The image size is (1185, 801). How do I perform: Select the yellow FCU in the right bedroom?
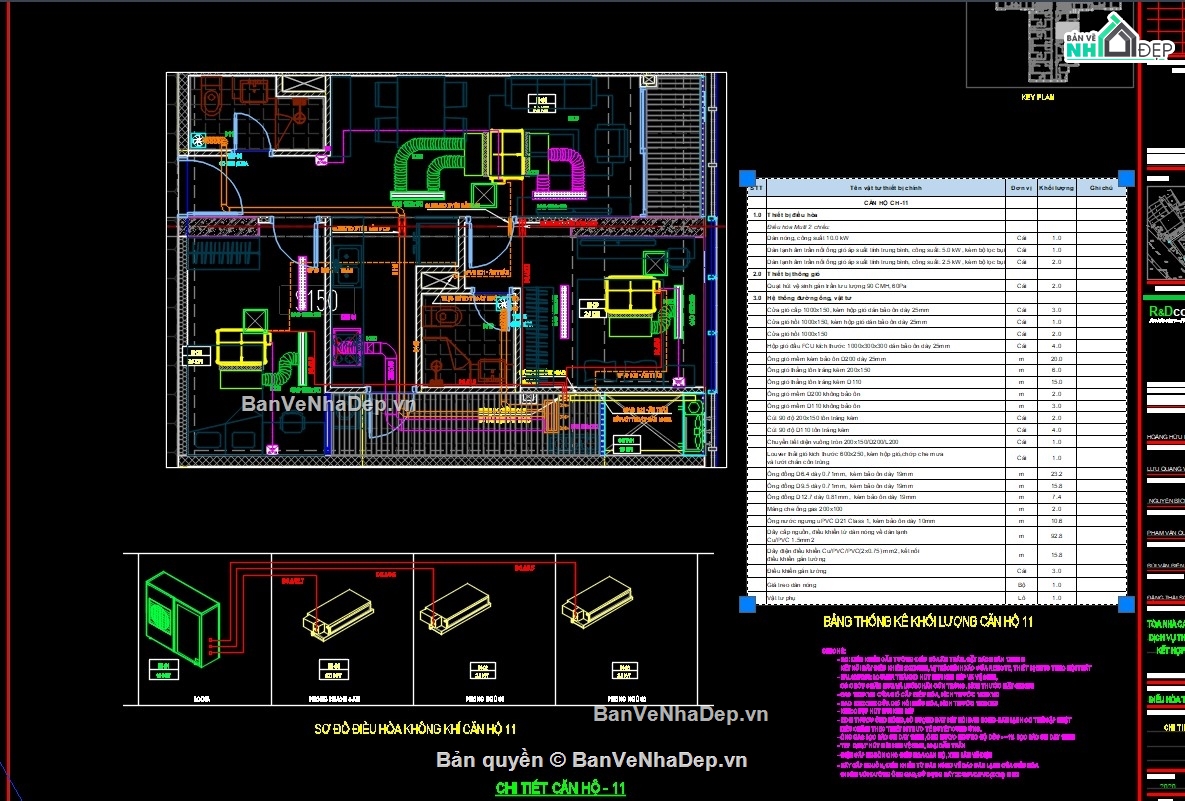pyautogui.click(x=633, y=297)
